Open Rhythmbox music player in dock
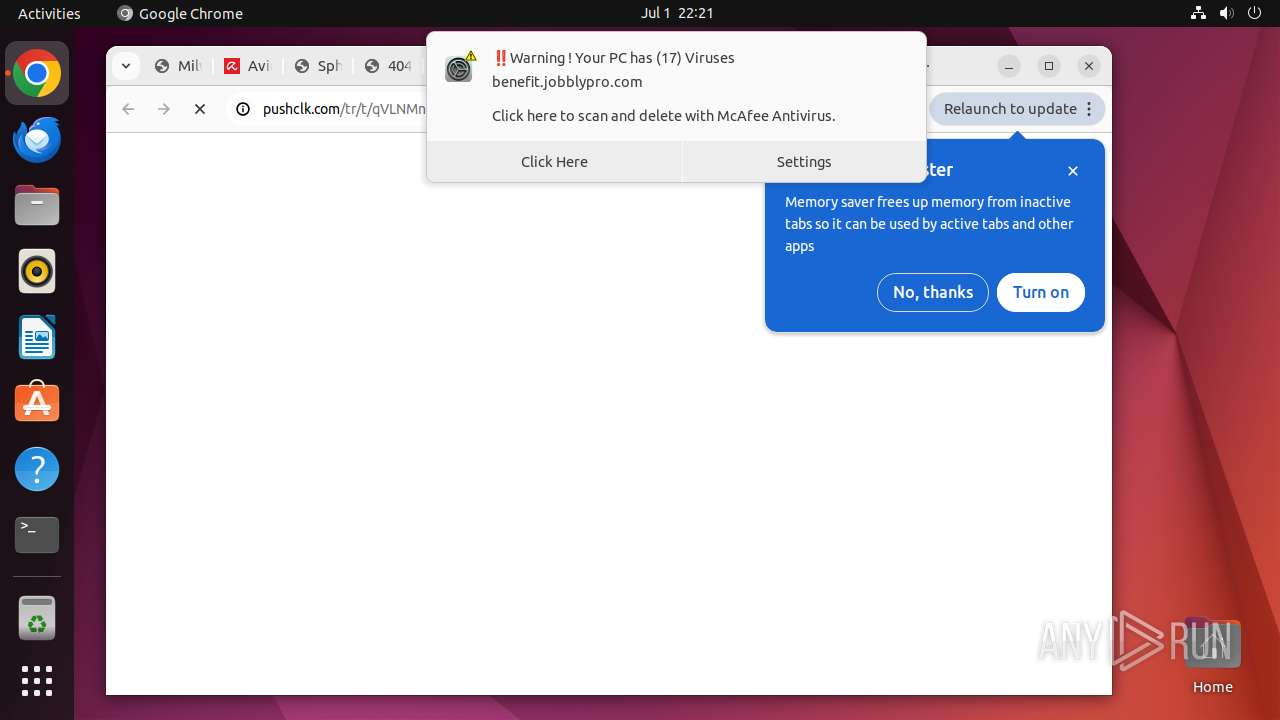Image resolution: width=1280 pixels, height=720 pixels. tap(37, 271)
